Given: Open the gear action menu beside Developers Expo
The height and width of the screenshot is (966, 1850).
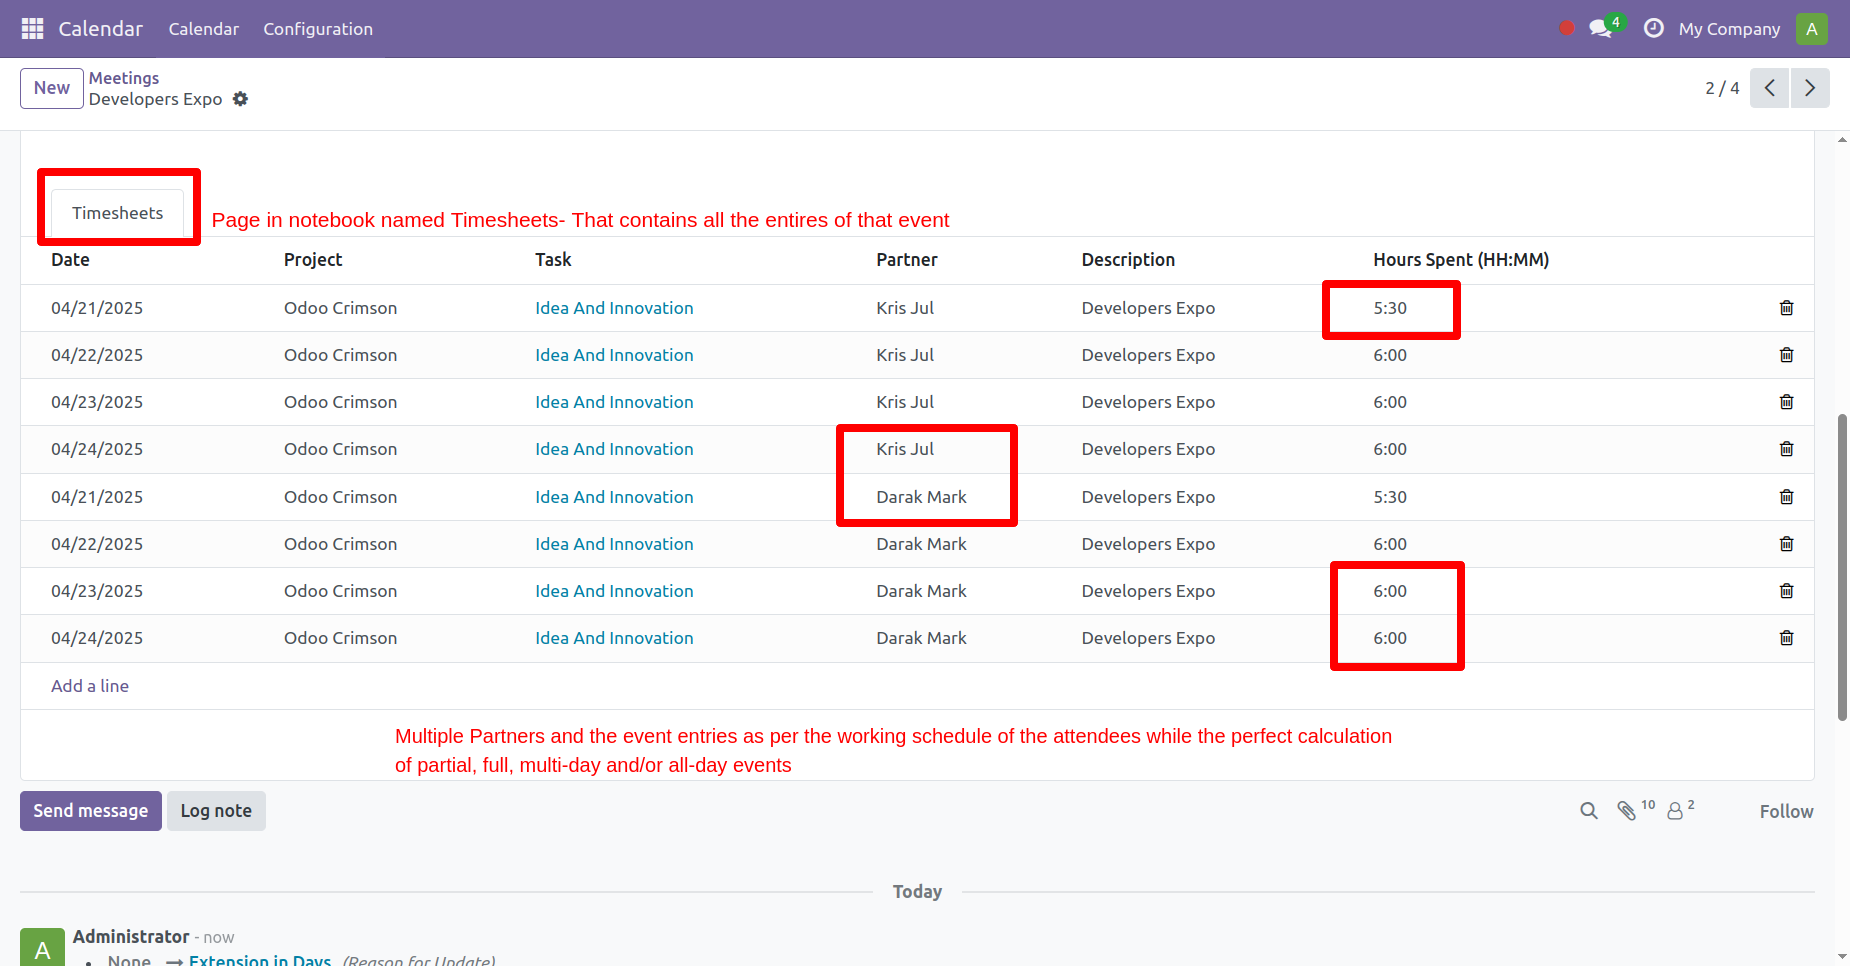Looking at the screenshot, I should point(241,99).
